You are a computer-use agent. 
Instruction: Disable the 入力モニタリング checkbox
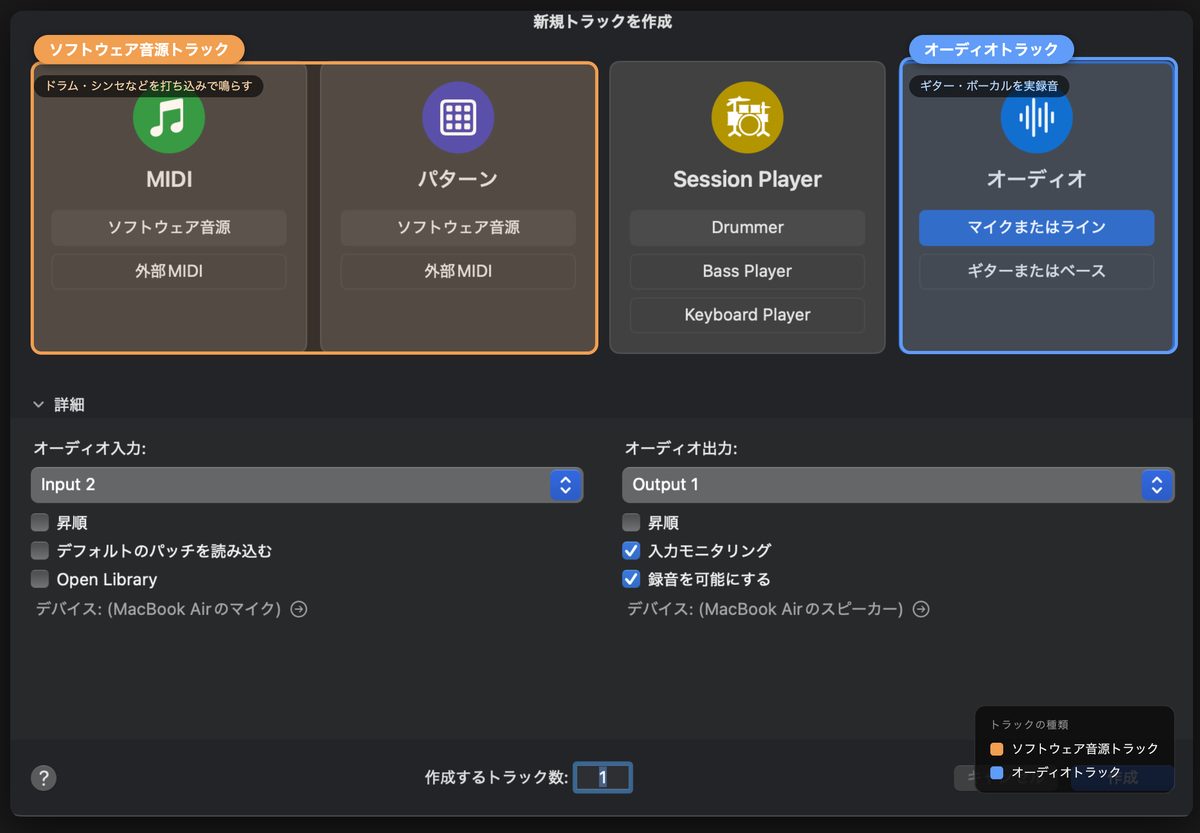click(x=631, y=550)
